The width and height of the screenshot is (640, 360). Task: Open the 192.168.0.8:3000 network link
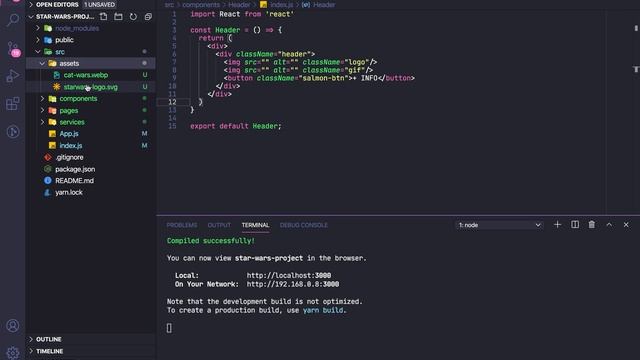click(x=293, y=284)
